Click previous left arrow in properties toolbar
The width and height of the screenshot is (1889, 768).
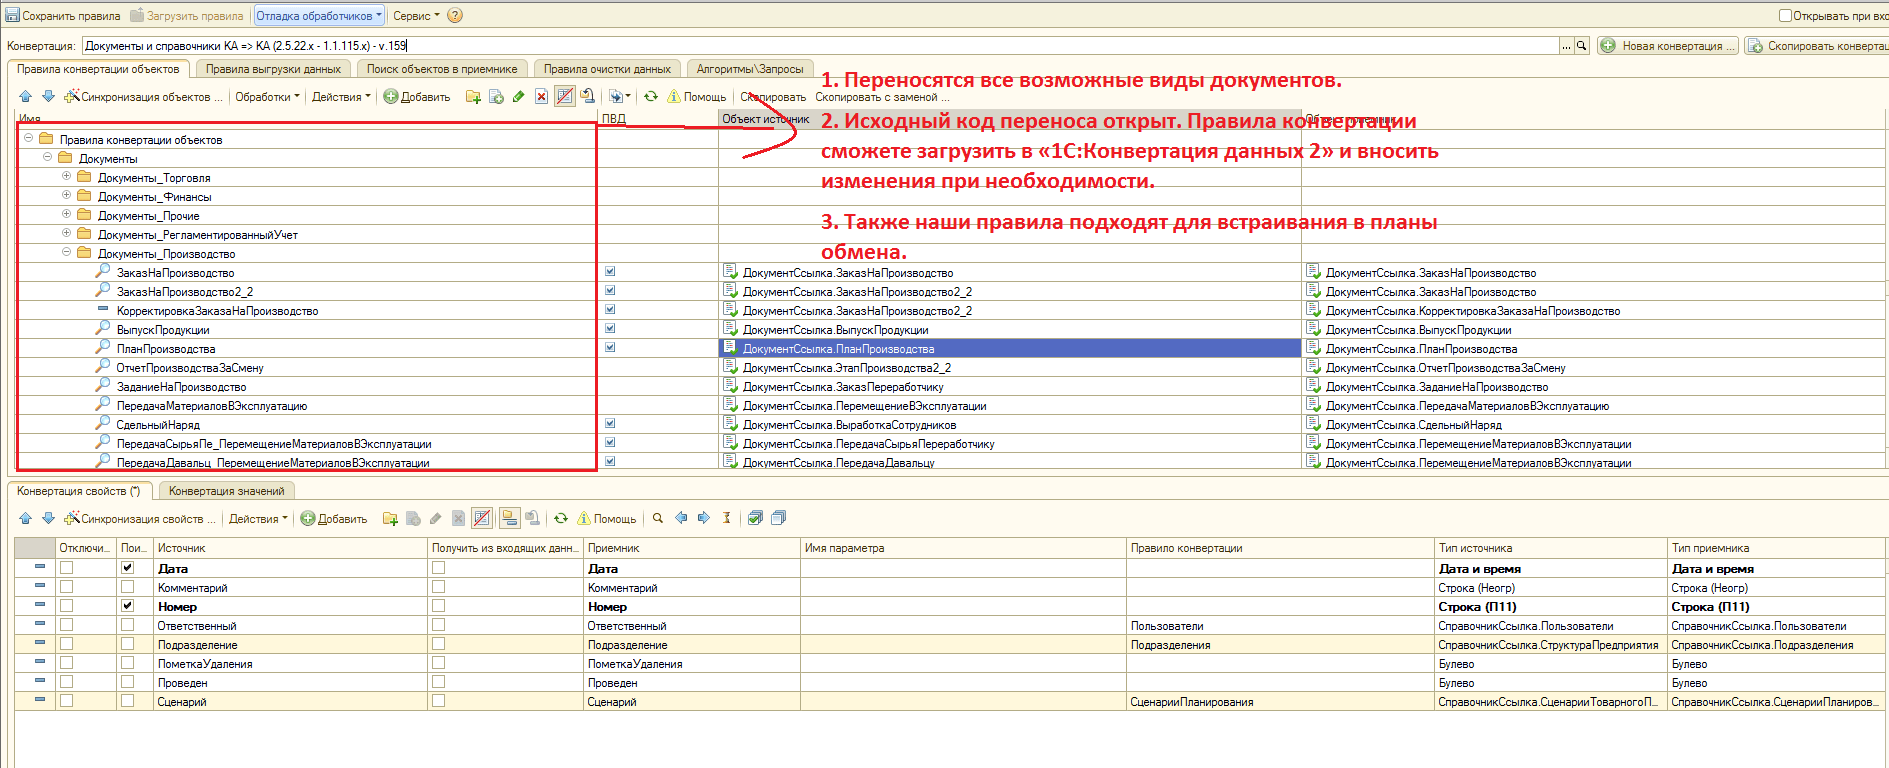[x=682, y=518]
